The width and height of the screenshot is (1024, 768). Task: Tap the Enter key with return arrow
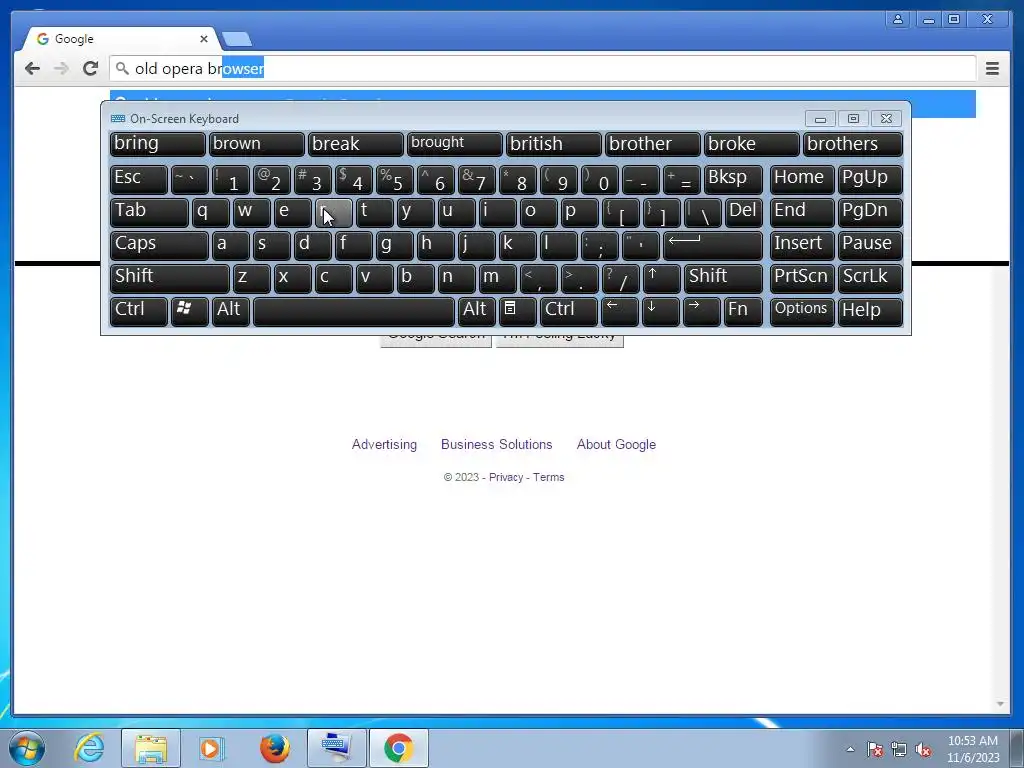coord(713,246)
